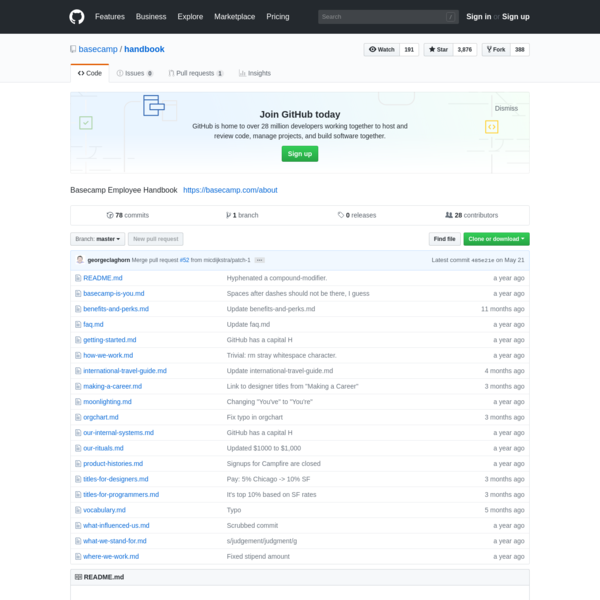Image resolution: width=600 pixels, height=600 pixels.
Task: Switch to the Issues tab
Action: point(134,73)
